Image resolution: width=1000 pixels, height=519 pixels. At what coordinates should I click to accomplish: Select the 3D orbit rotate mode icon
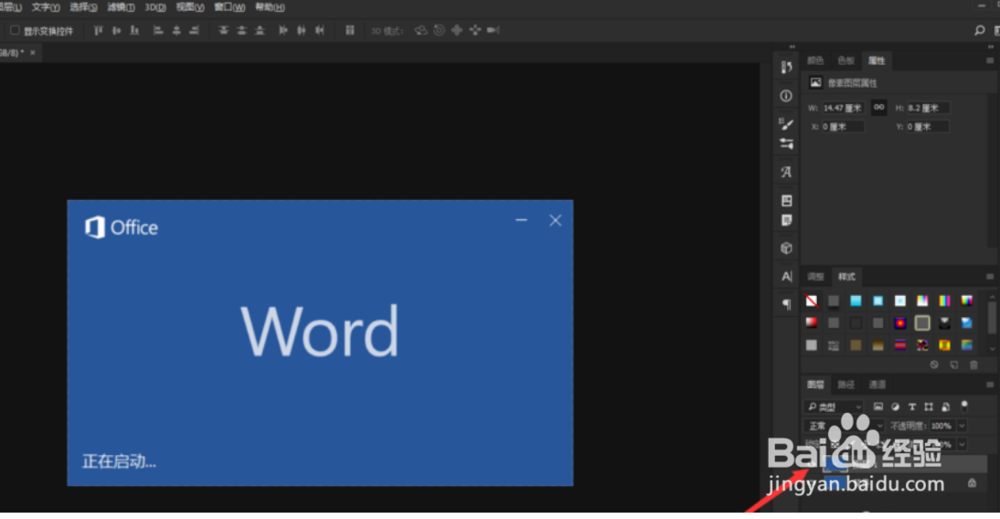point(420,30)
